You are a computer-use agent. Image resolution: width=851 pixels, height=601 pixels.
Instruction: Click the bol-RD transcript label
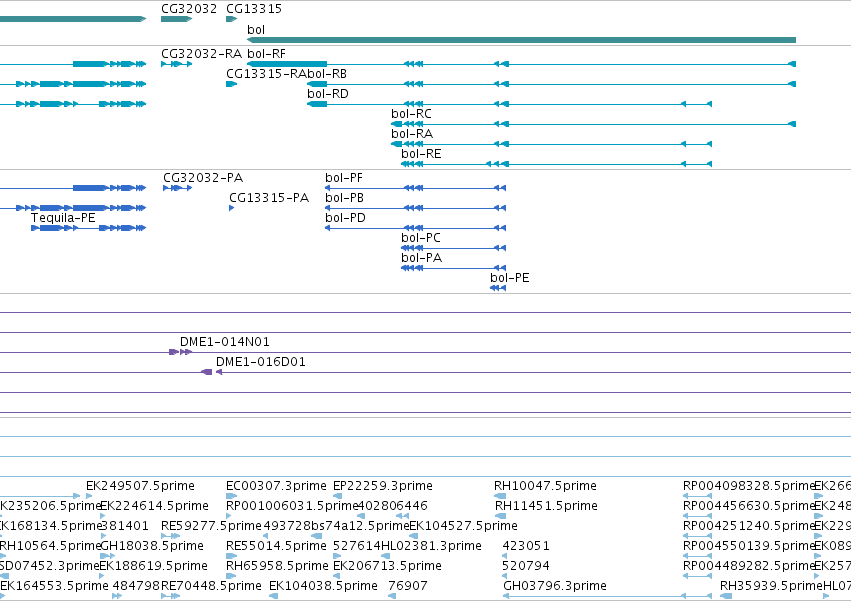pos(328,94)
